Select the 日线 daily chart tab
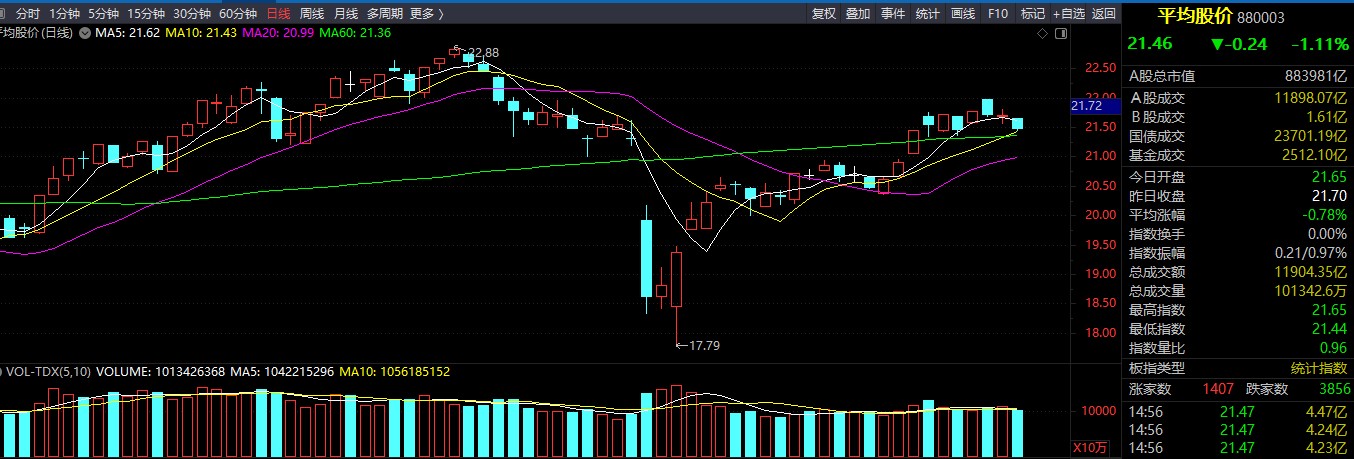 (277, 14)
